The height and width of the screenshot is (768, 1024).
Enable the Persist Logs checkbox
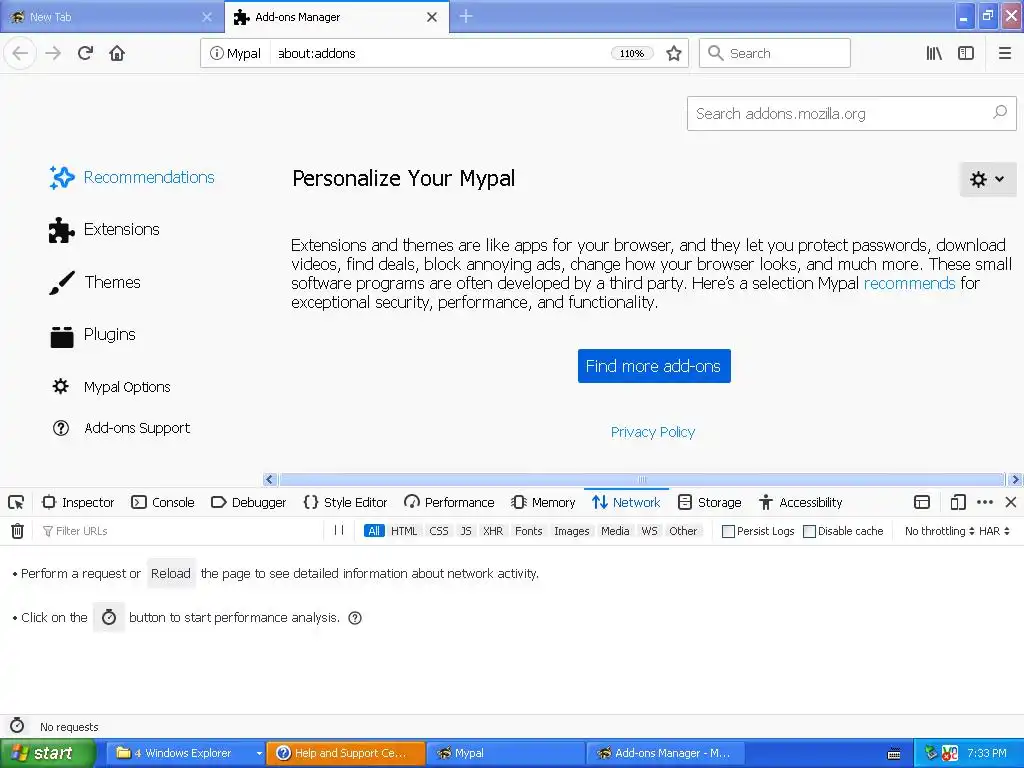point(728,531)
